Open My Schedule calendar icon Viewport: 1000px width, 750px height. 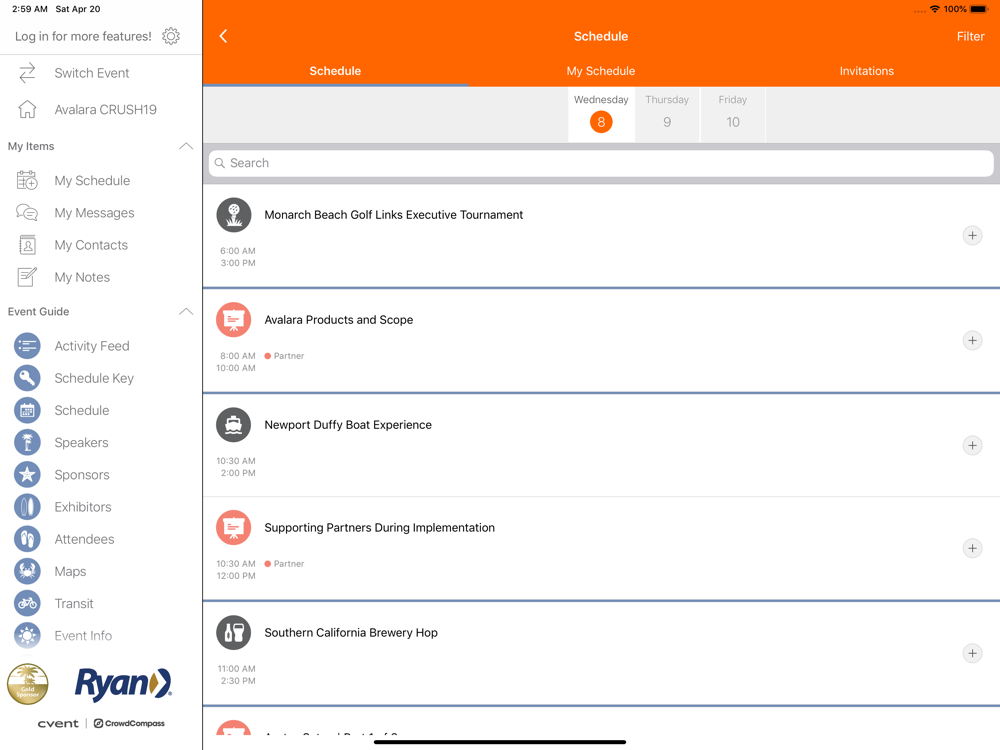pyautogui.click(x=27, y=180)
